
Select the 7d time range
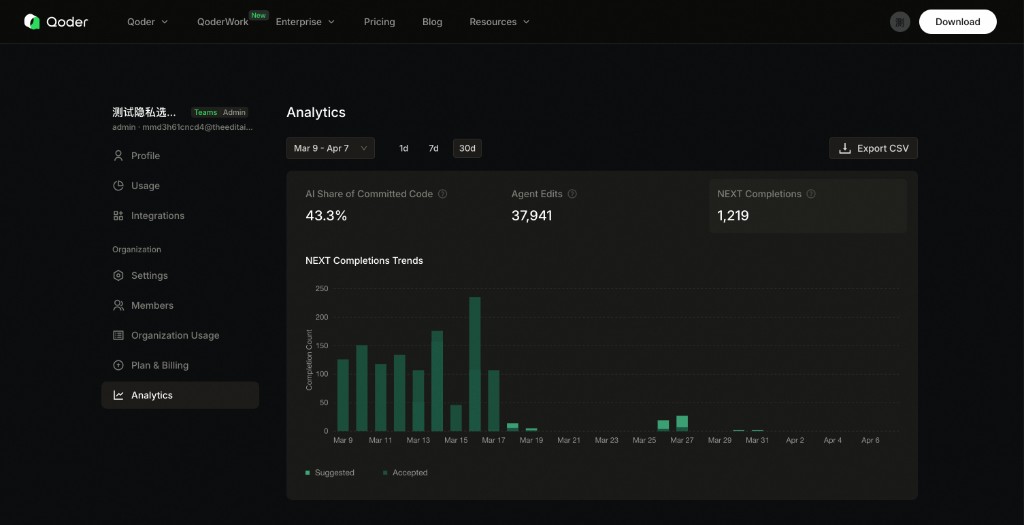pos(433,148)
